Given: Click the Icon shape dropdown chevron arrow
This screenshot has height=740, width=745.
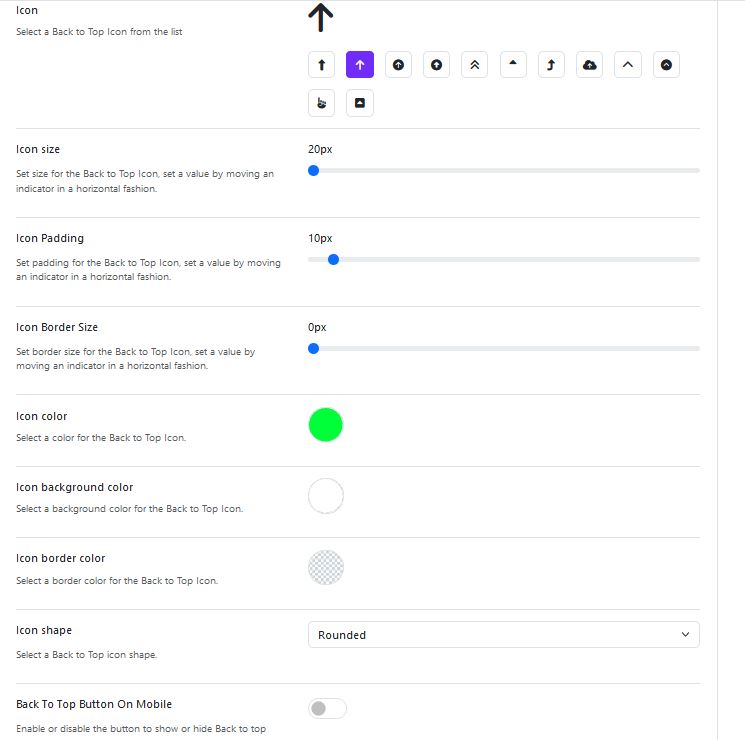Looking at the screenshot, I should click(685, 635).
